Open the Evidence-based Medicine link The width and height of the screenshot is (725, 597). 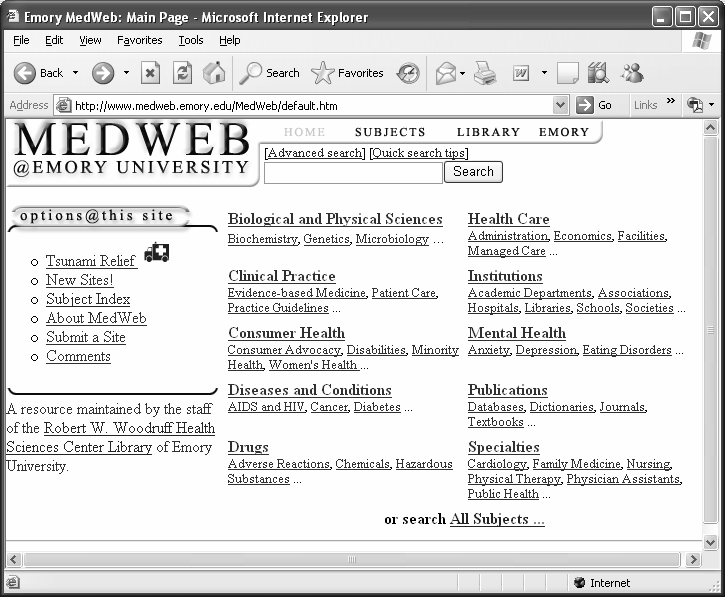pyautogui.click(x=297, y=293)
